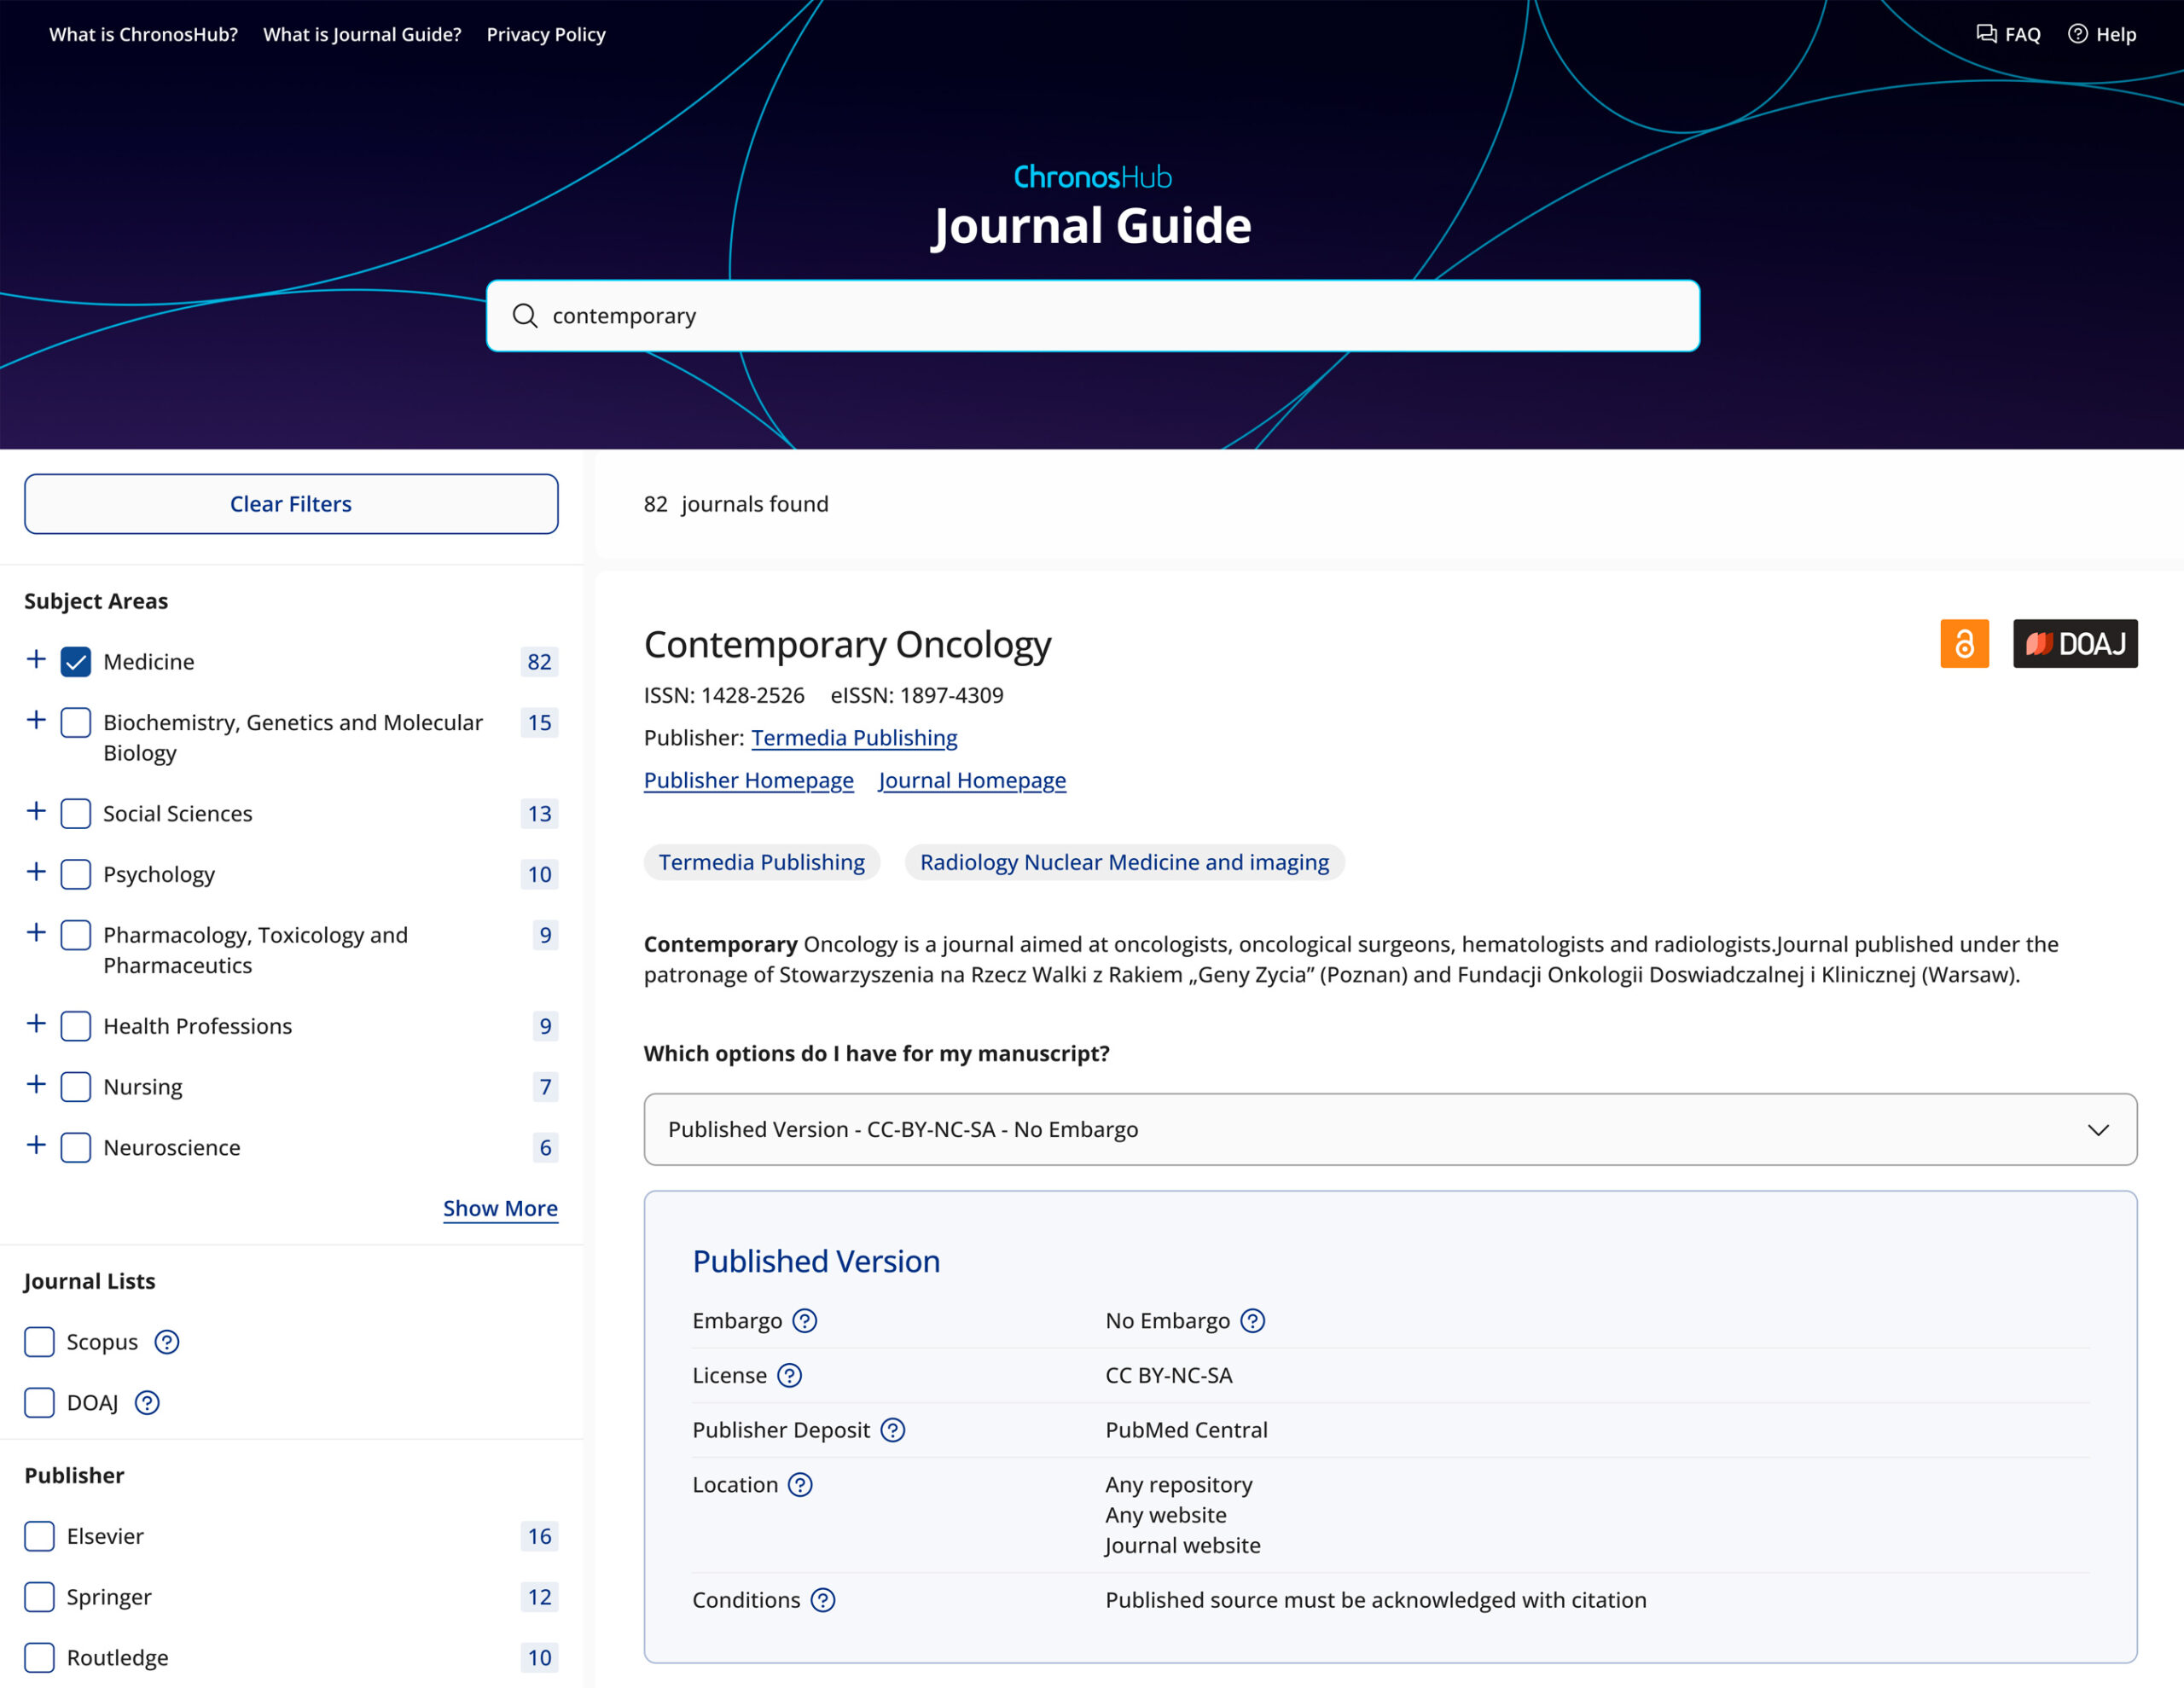Open the What is ChronosHub? menu item
Screen dimensions: 2184x1688
pos(143,33)
